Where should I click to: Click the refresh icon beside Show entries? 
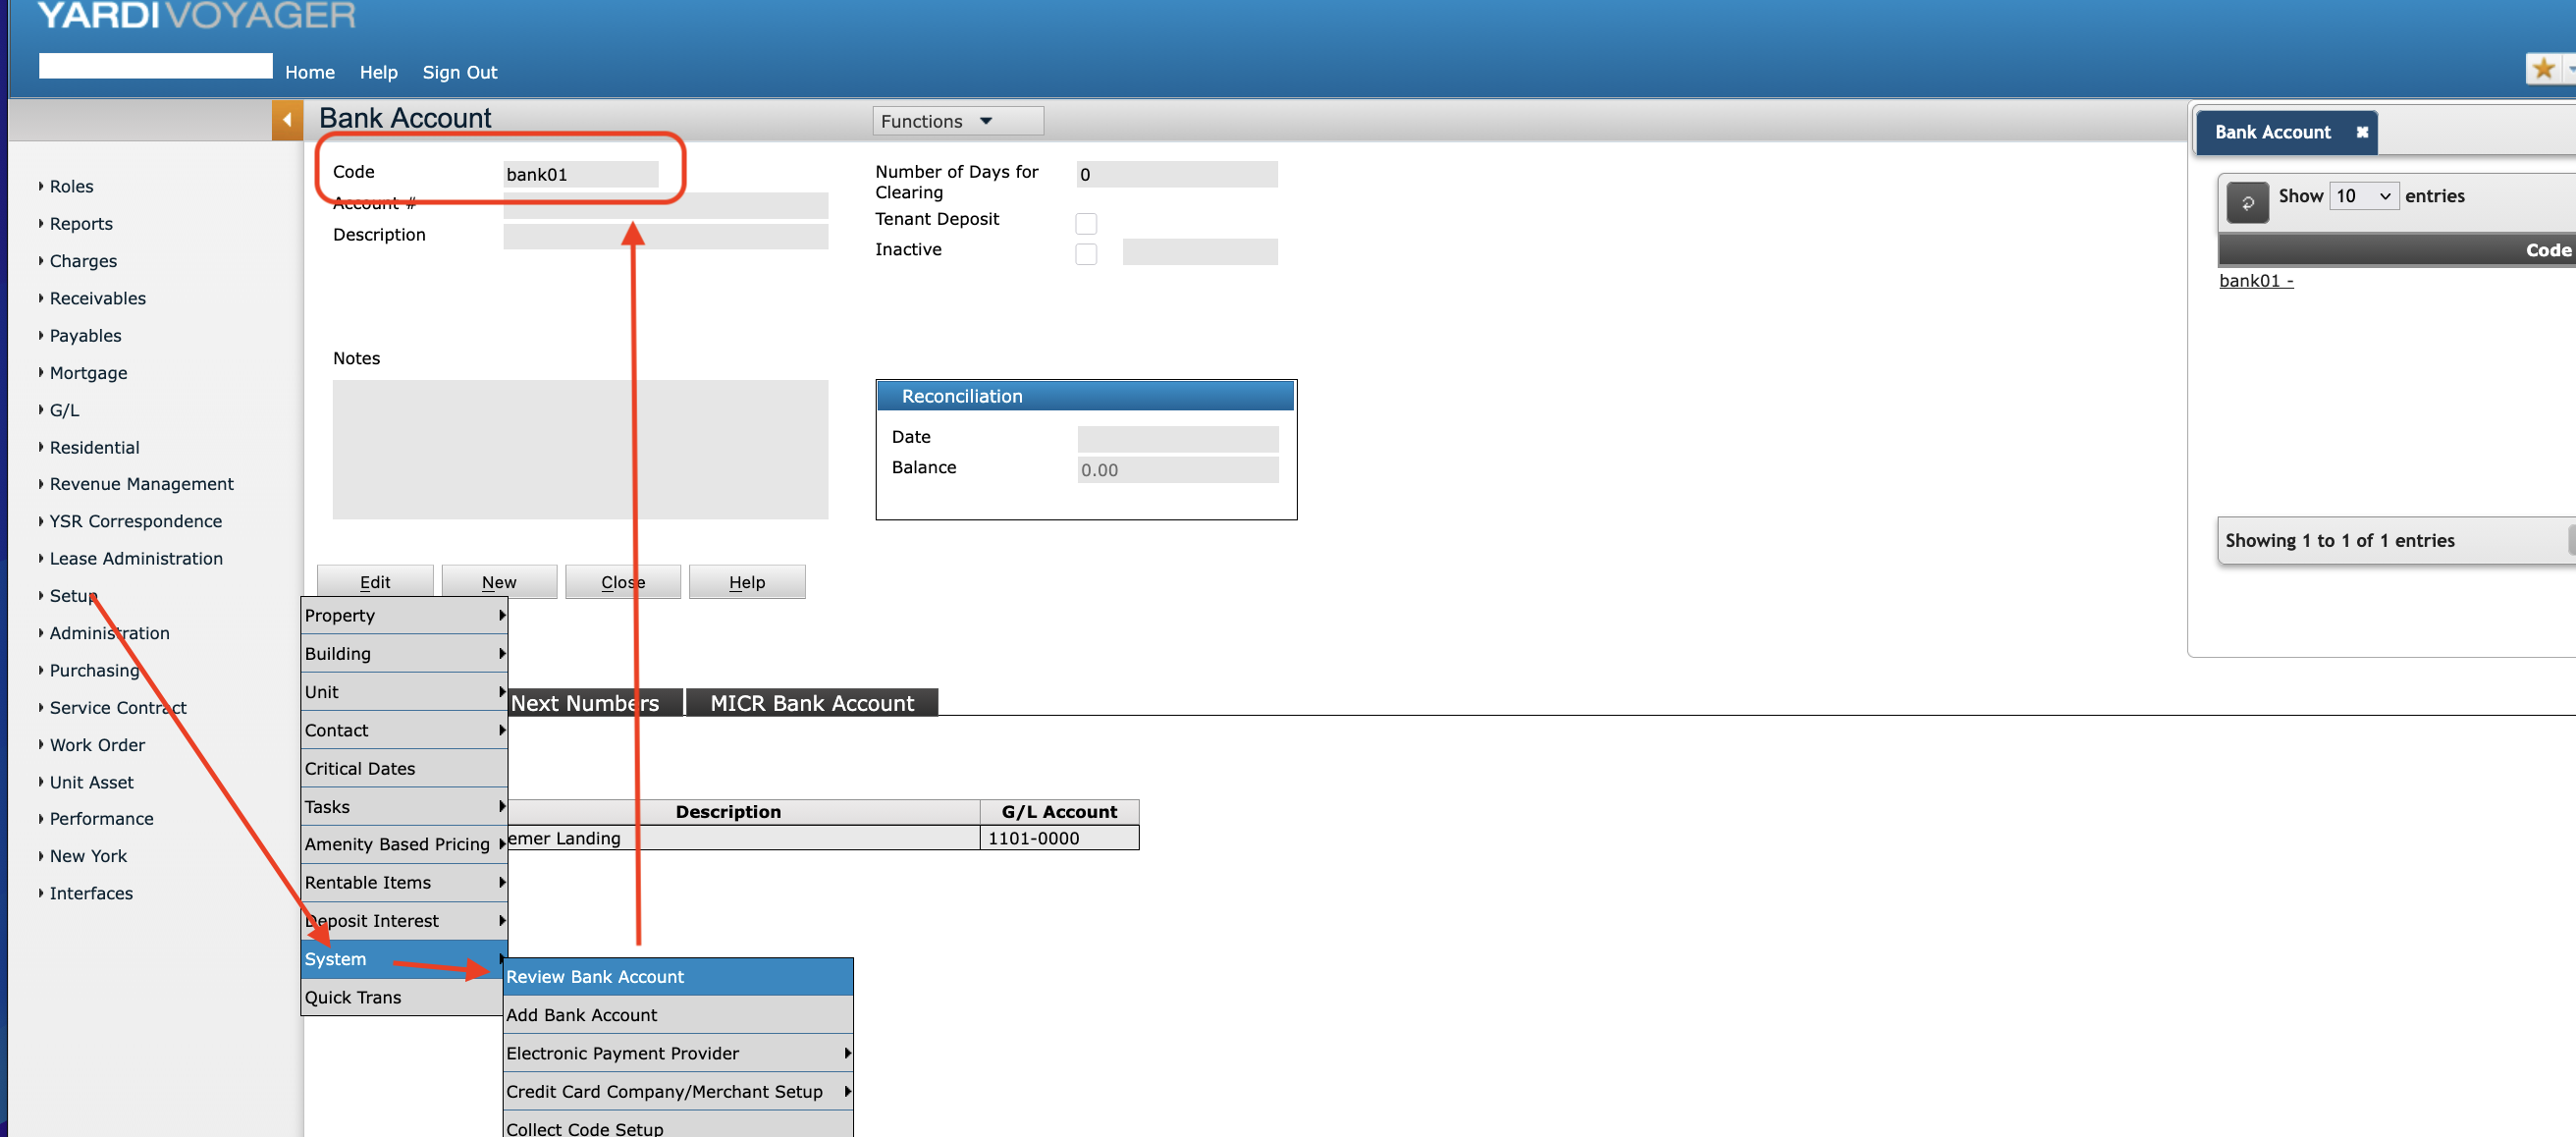point(2247,203)
